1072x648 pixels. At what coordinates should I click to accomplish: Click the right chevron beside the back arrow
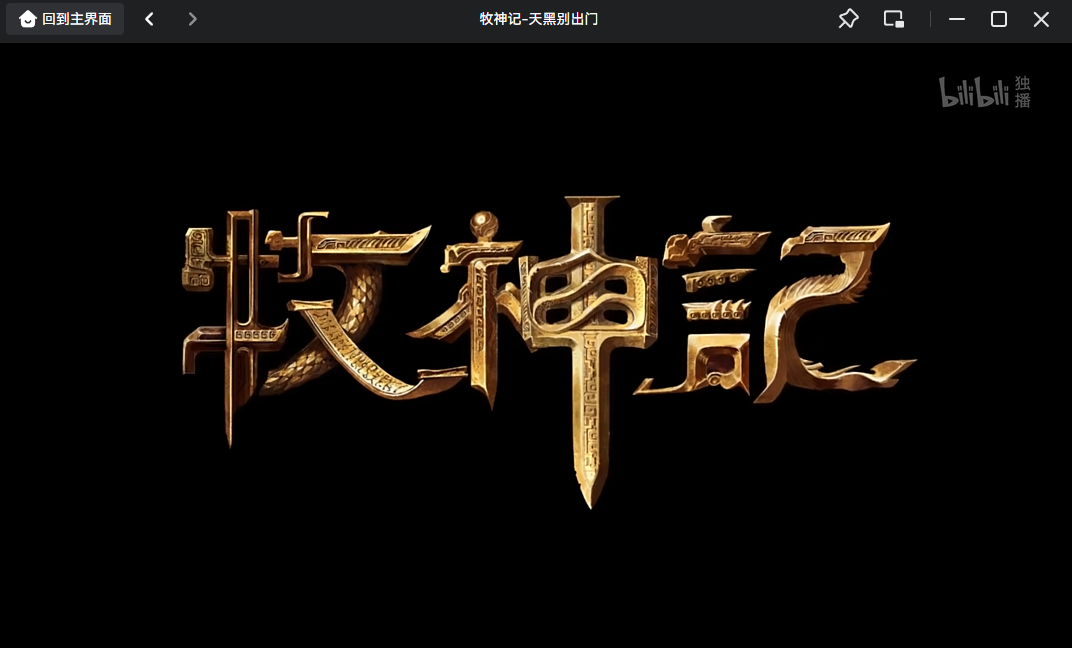click(x=192, y=18)
